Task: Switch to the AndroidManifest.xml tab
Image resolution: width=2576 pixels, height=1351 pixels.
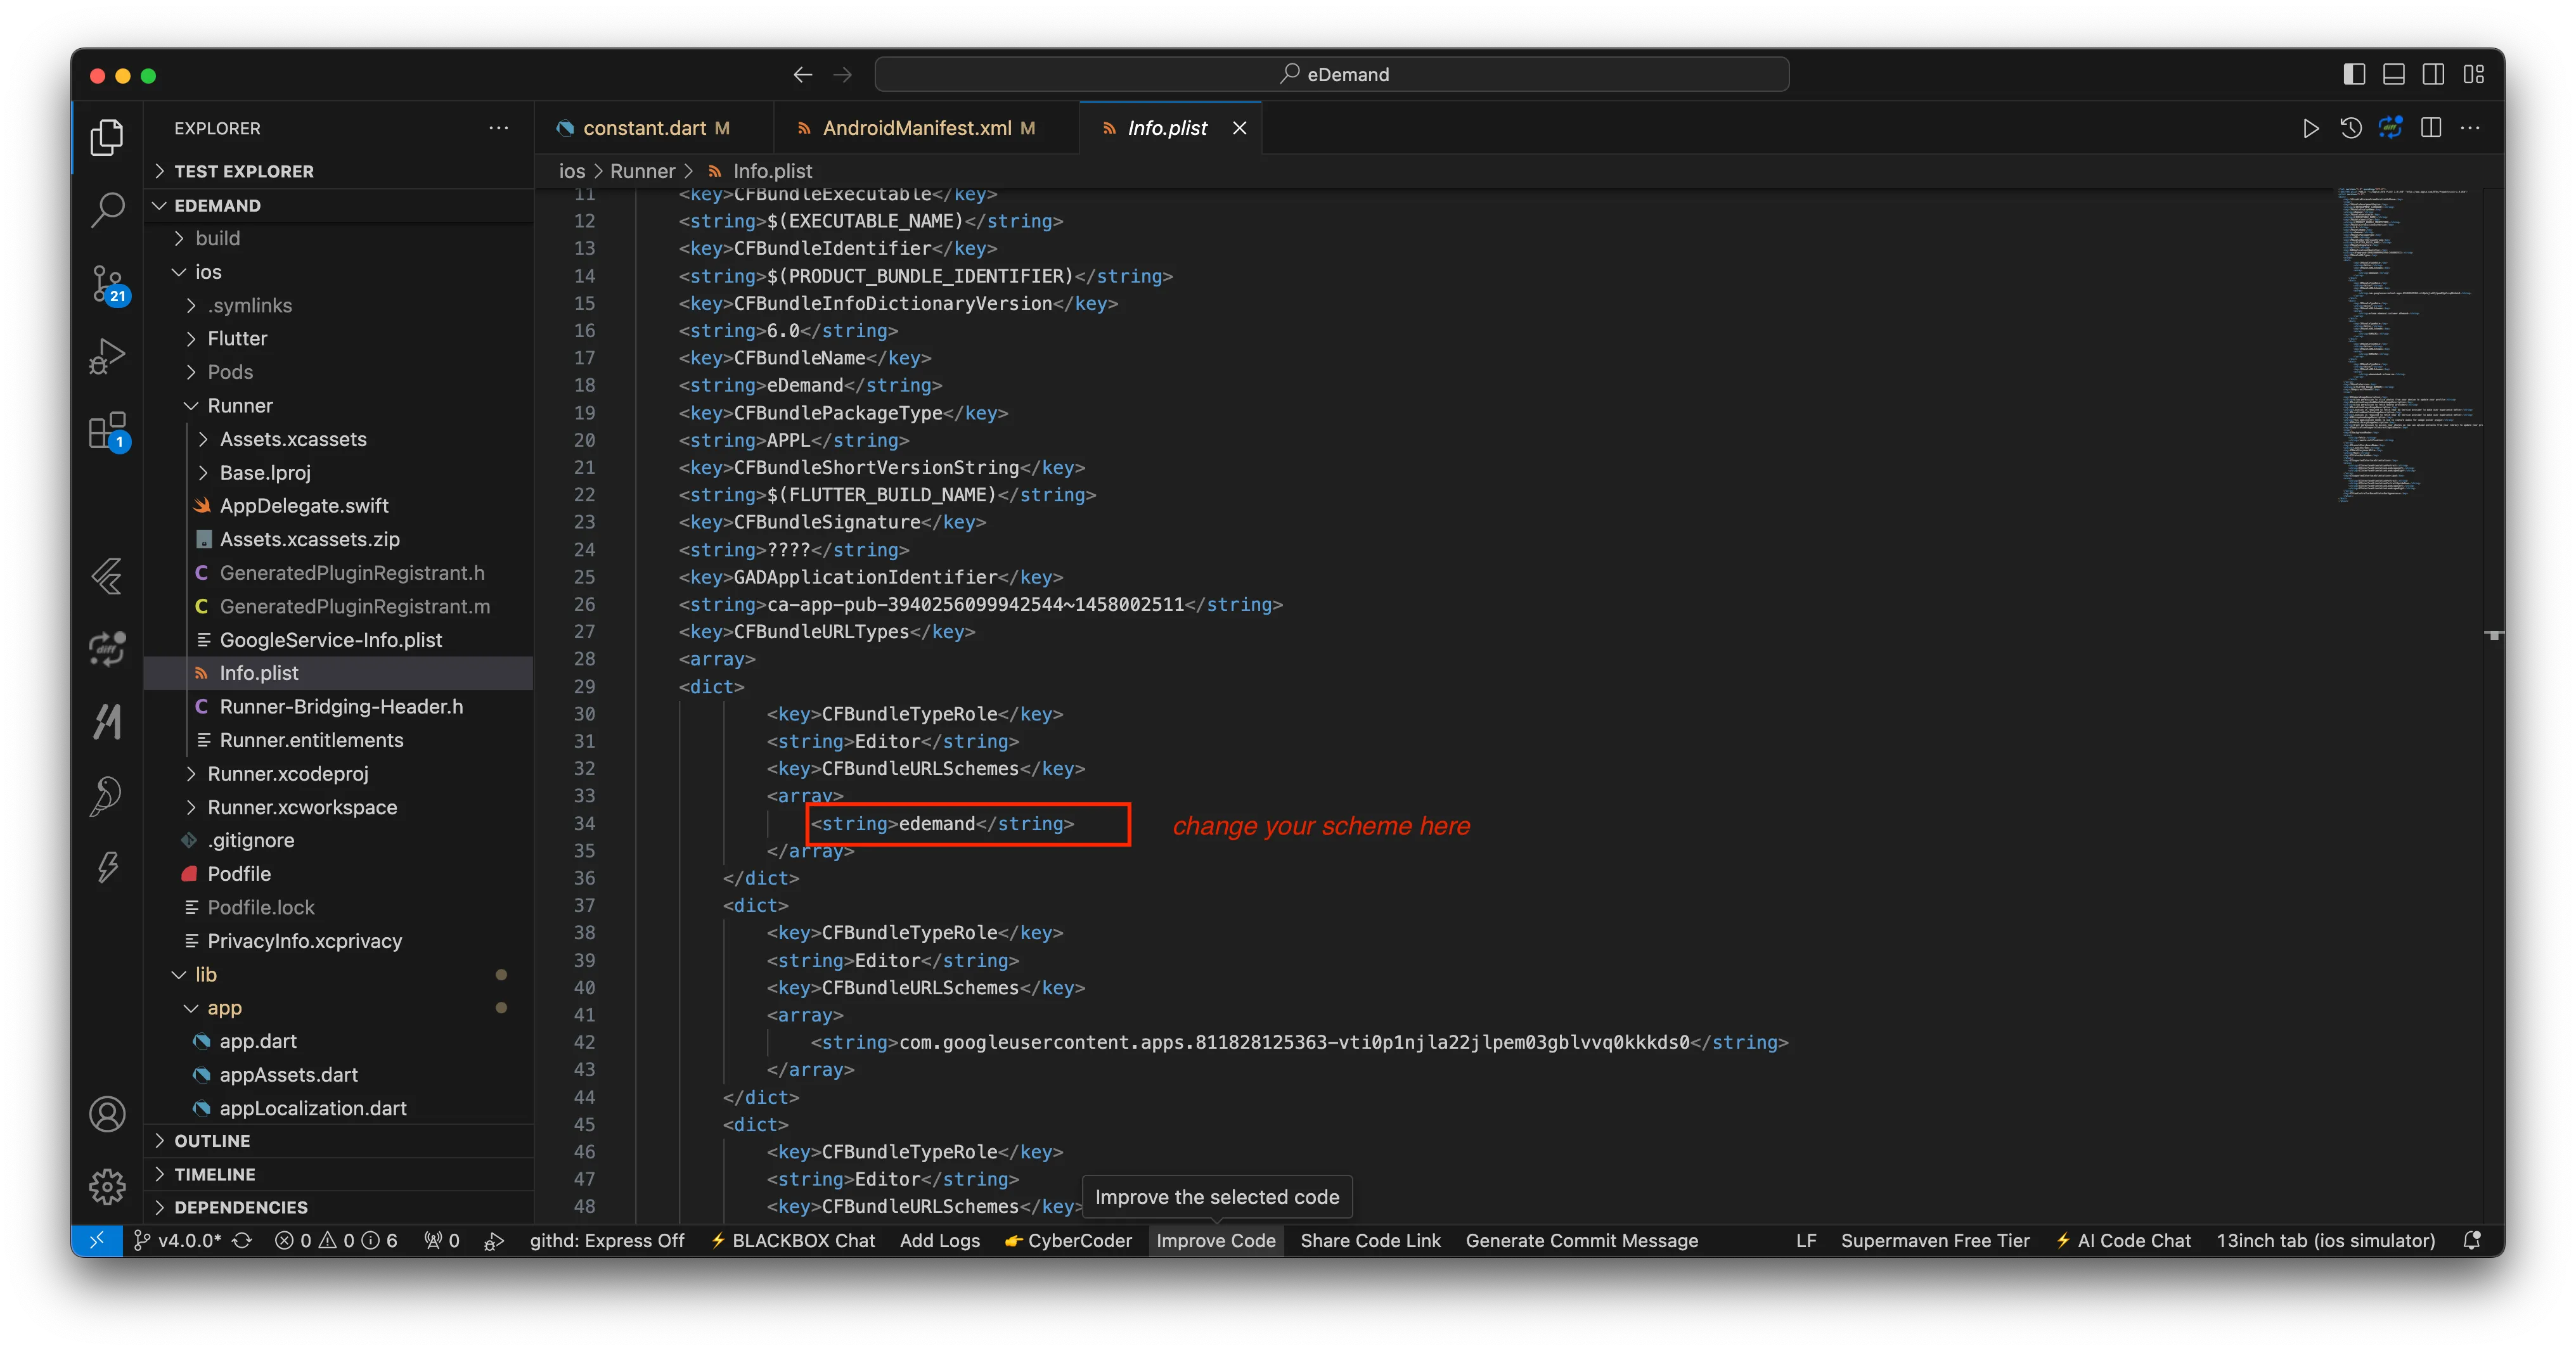Action: click(x=926, y=128)
